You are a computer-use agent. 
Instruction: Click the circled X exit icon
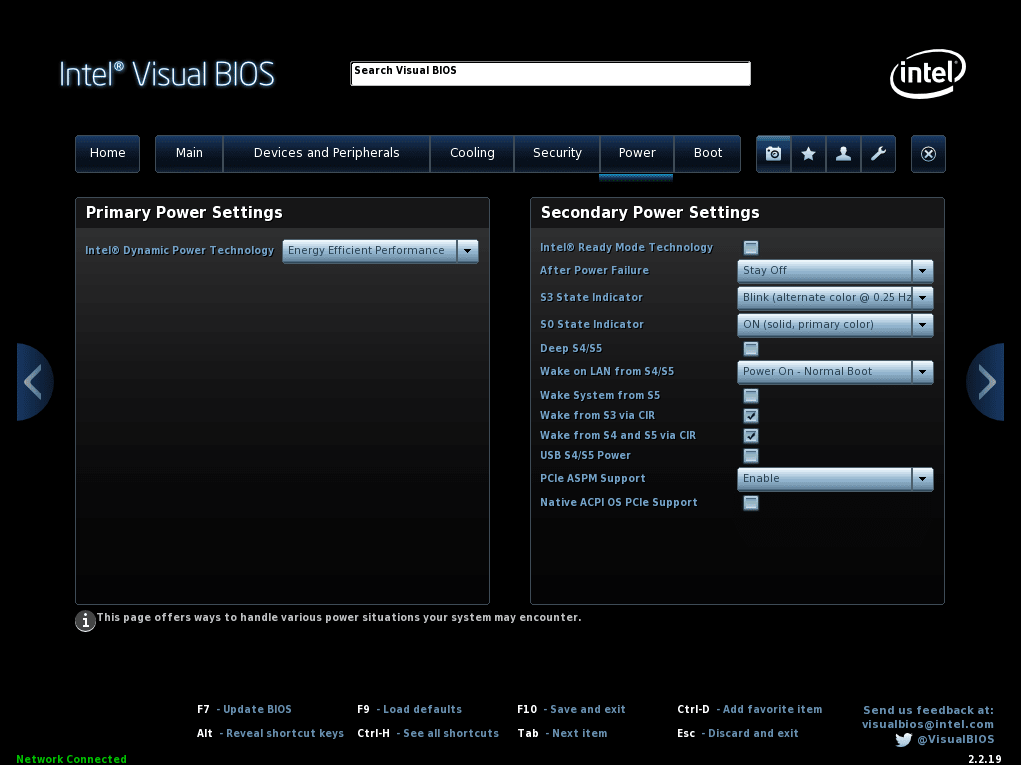928,154
